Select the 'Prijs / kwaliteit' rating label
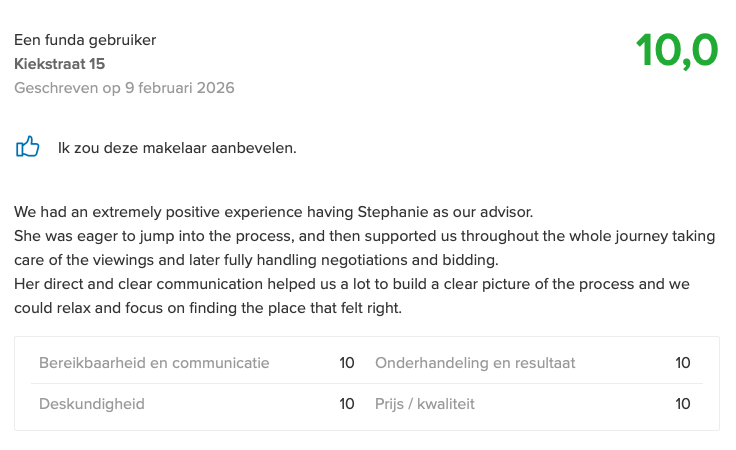This screenshot has height=450, width=736. tap(424, 404)
